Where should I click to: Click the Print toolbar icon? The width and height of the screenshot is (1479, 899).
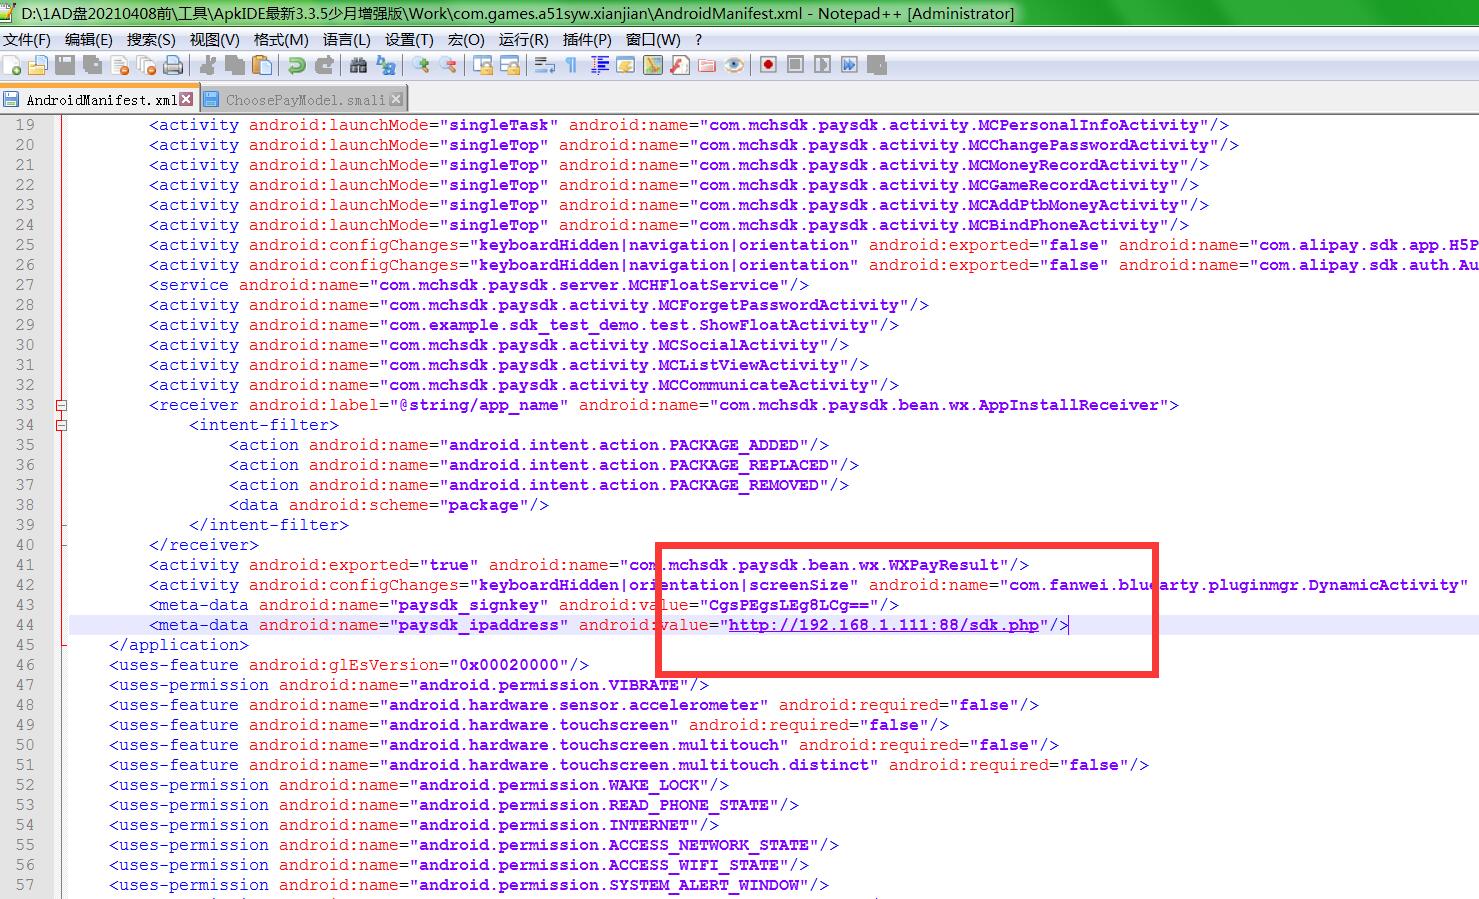click(173, 66)
